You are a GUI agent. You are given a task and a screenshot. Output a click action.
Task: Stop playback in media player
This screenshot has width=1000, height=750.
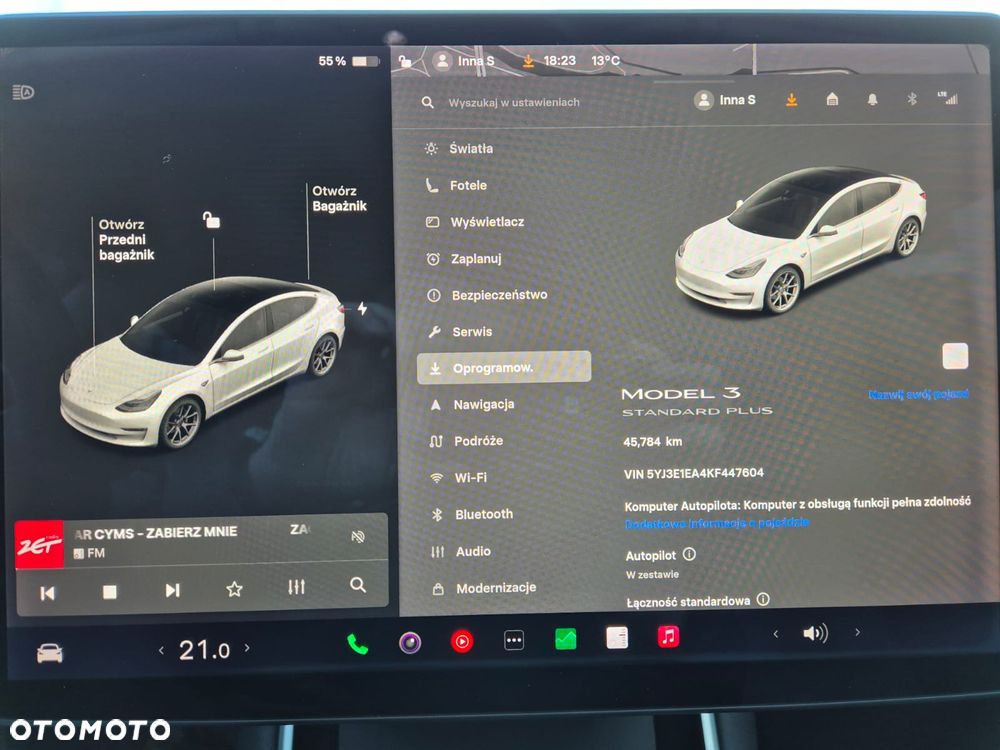[110, 592]
